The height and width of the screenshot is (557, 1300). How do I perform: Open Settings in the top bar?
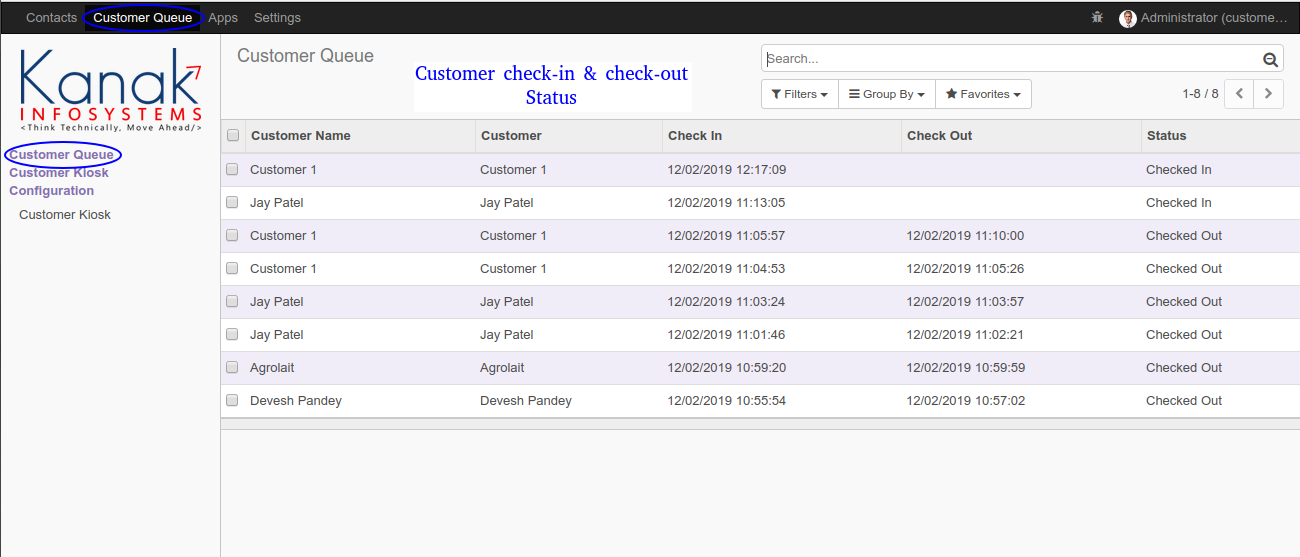point(277,18)
